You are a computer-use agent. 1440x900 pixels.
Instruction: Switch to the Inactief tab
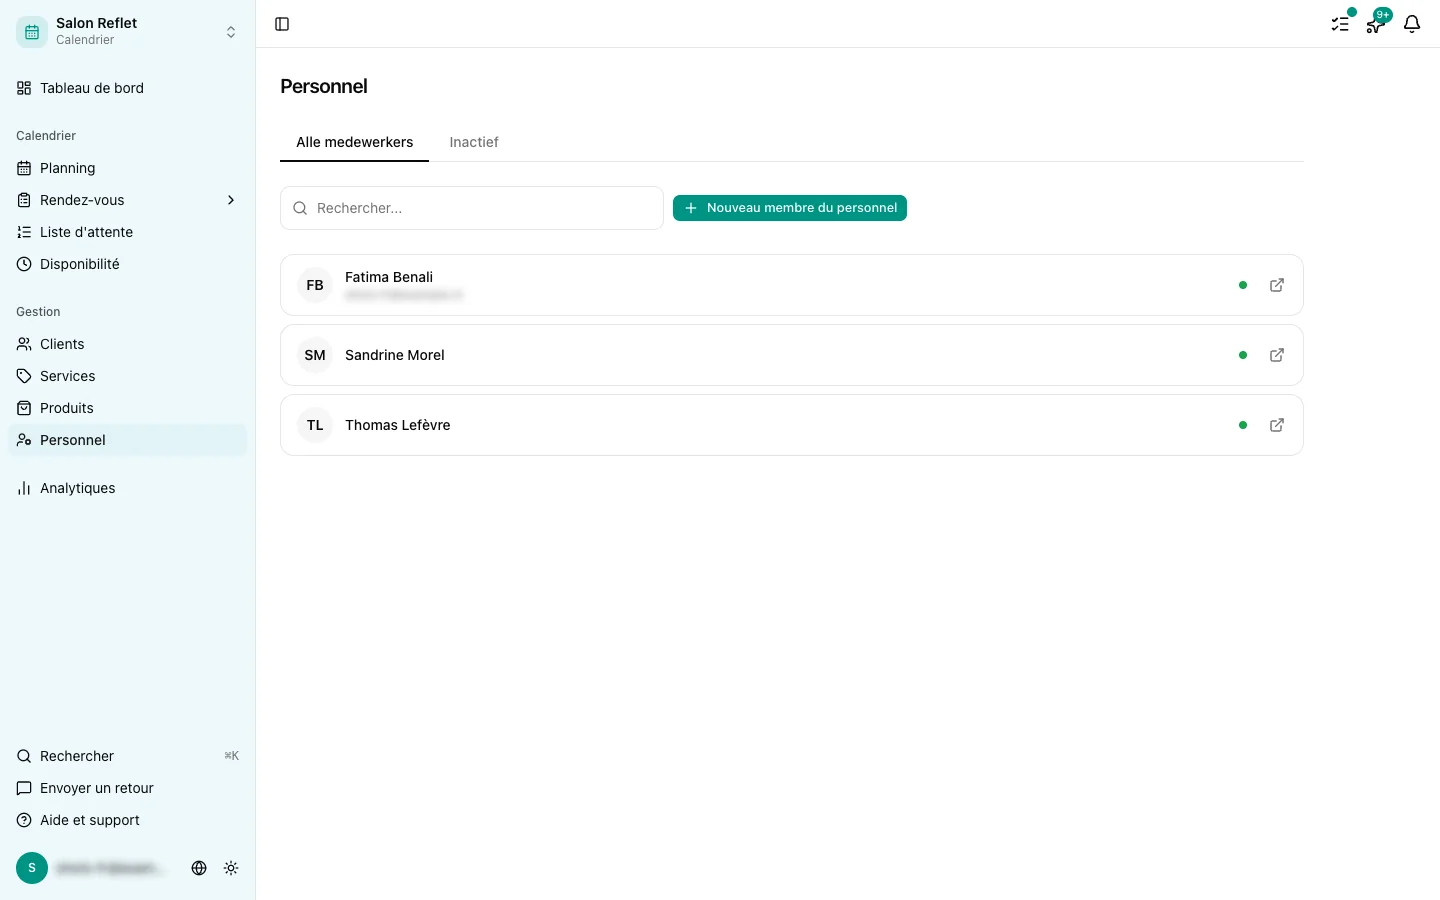pyautogui.click(x=474, y=142)
